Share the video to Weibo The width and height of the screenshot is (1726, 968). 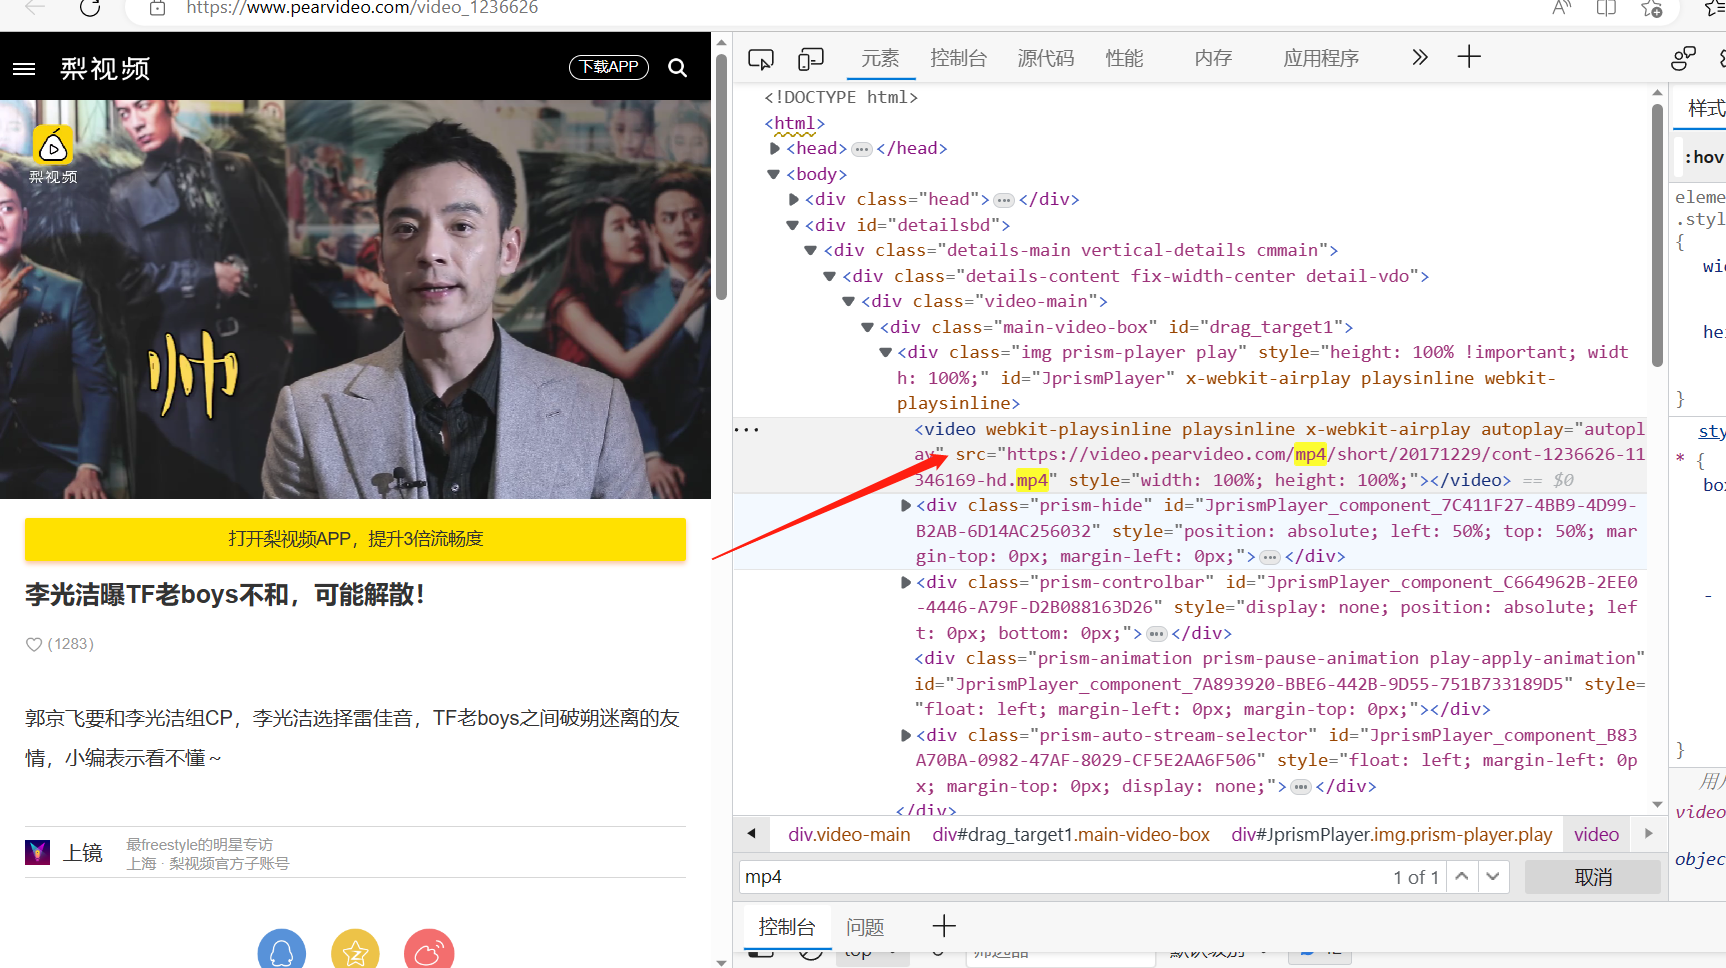(429, 950)
